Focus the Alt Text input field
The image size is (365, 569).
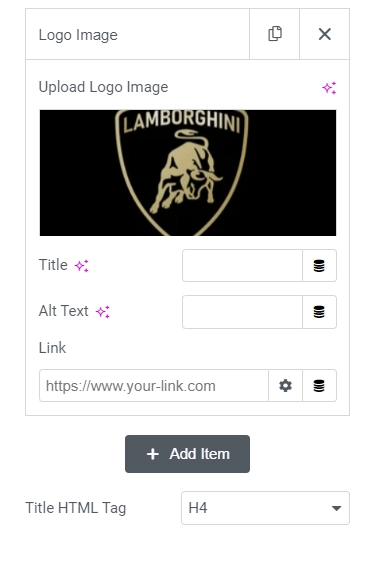[242, 312]
